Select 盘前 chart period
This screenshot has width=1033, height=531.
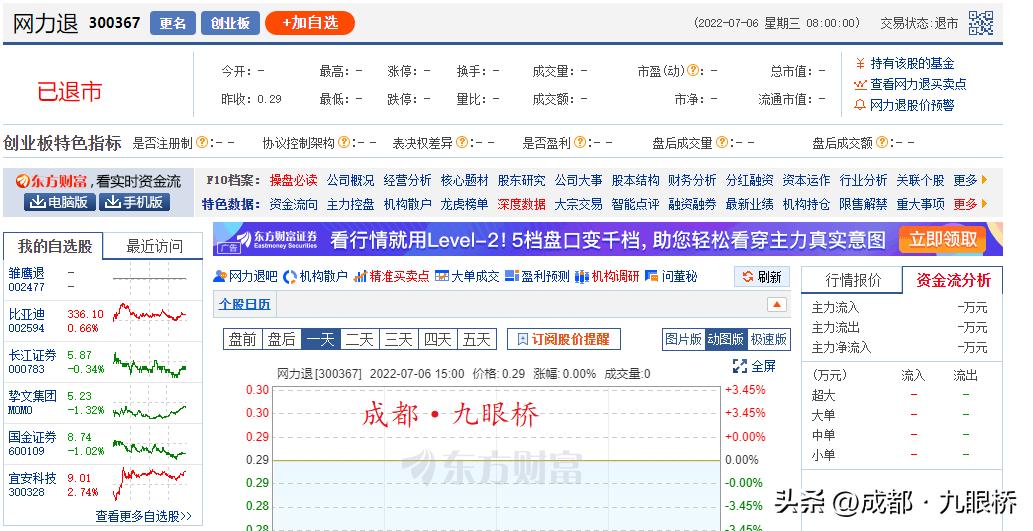click(242, 339)
